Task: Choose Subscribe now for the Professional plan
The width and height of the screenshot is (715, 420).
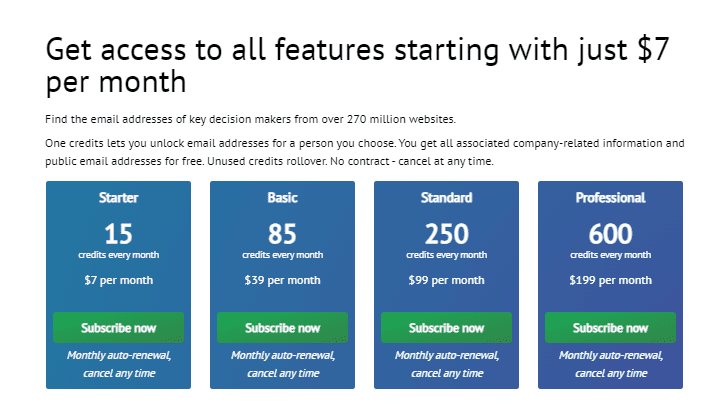Action: 610,328
